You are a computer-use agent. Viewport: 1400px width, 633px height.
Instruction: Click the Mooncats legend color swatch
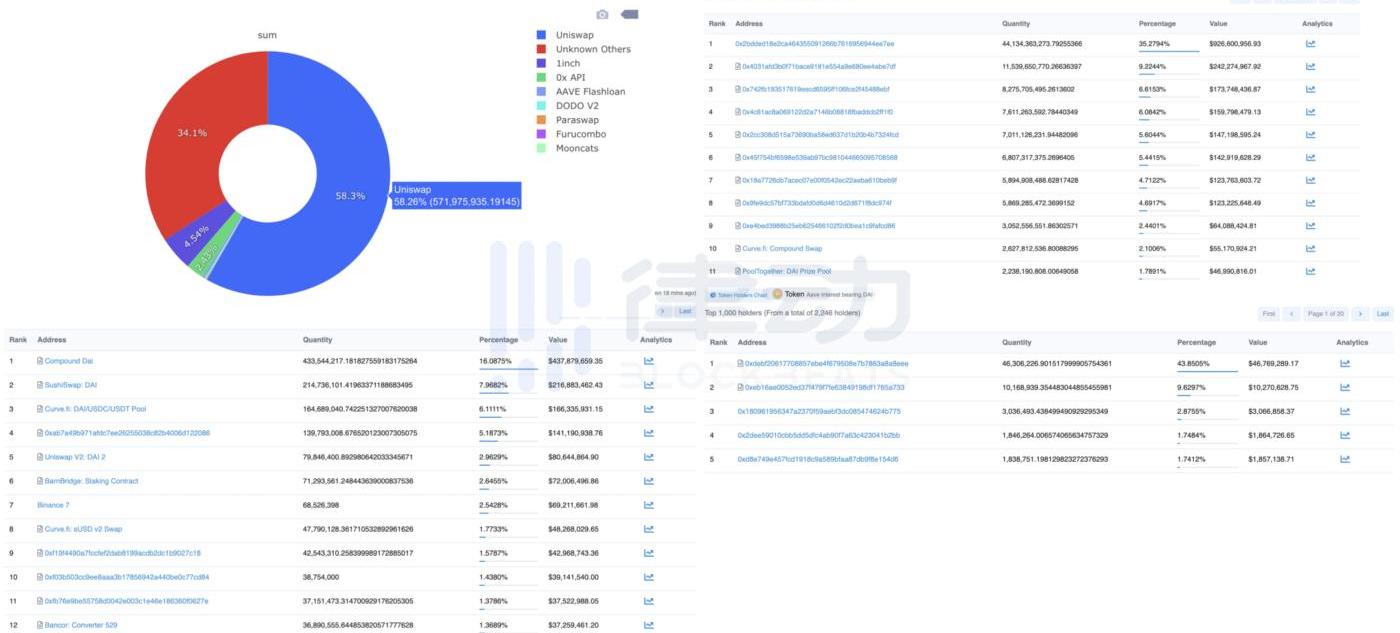[541, 148]
